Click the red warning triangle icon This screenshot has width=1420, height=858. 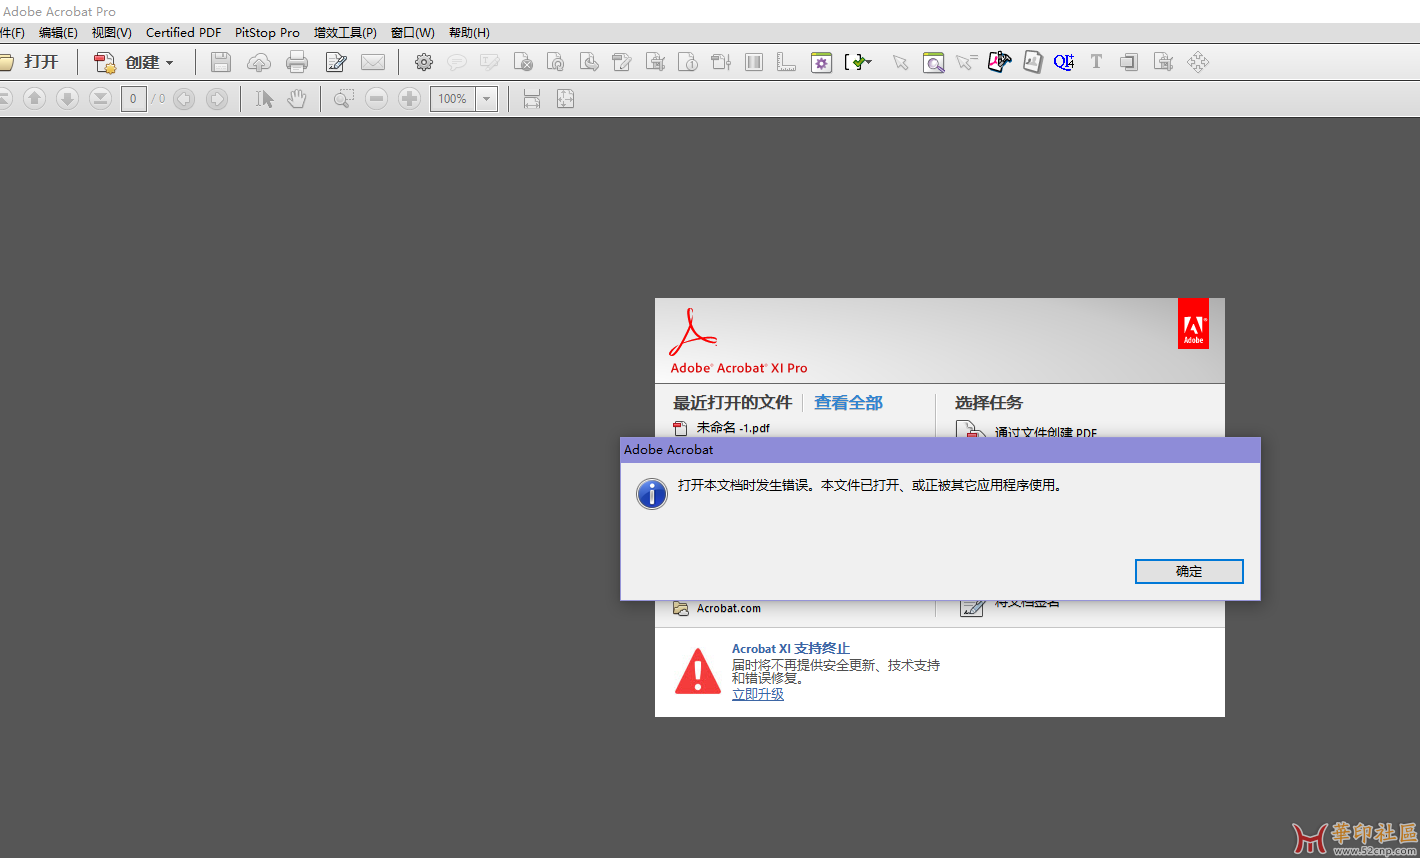tap(698, 671)
